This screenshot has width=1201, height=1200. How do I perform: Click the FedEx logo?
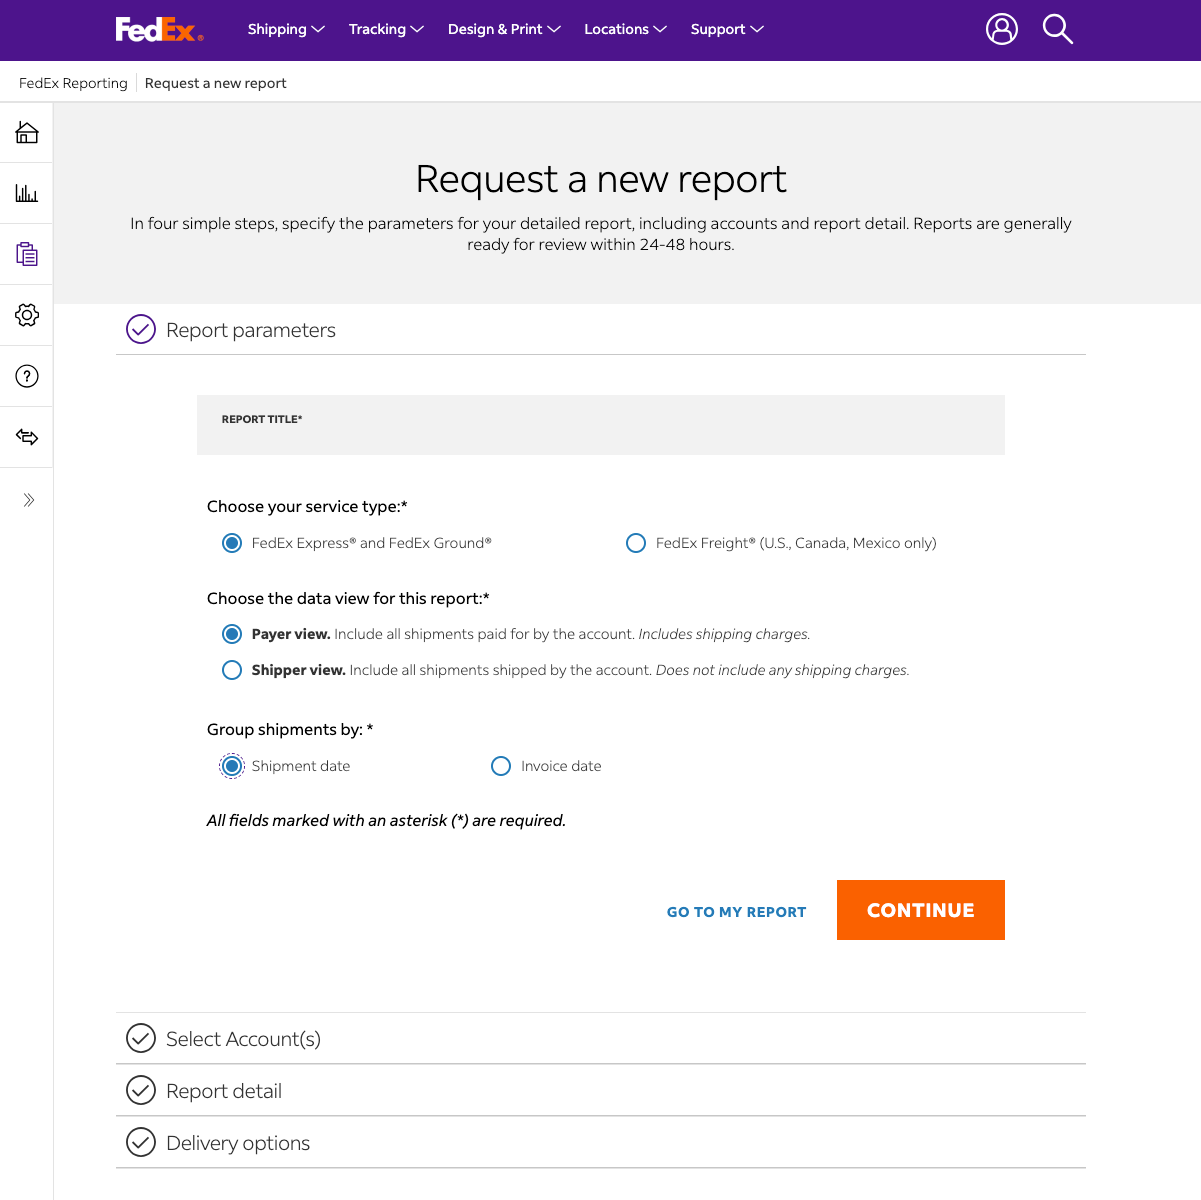(x=159, y=30)
